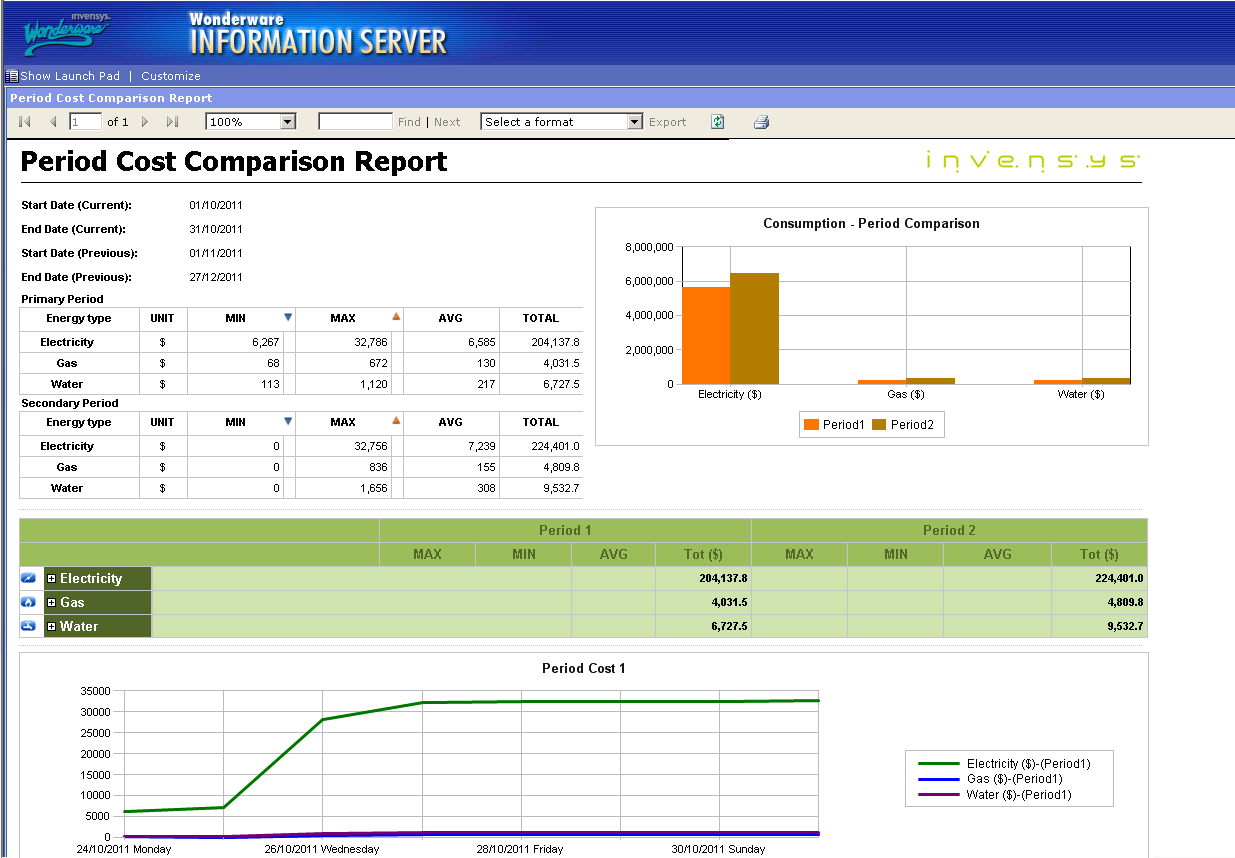This screenshot has height=858, width=1235.
Task: Go to the first page
Action: pyautogui.click(x=23, y=121)
